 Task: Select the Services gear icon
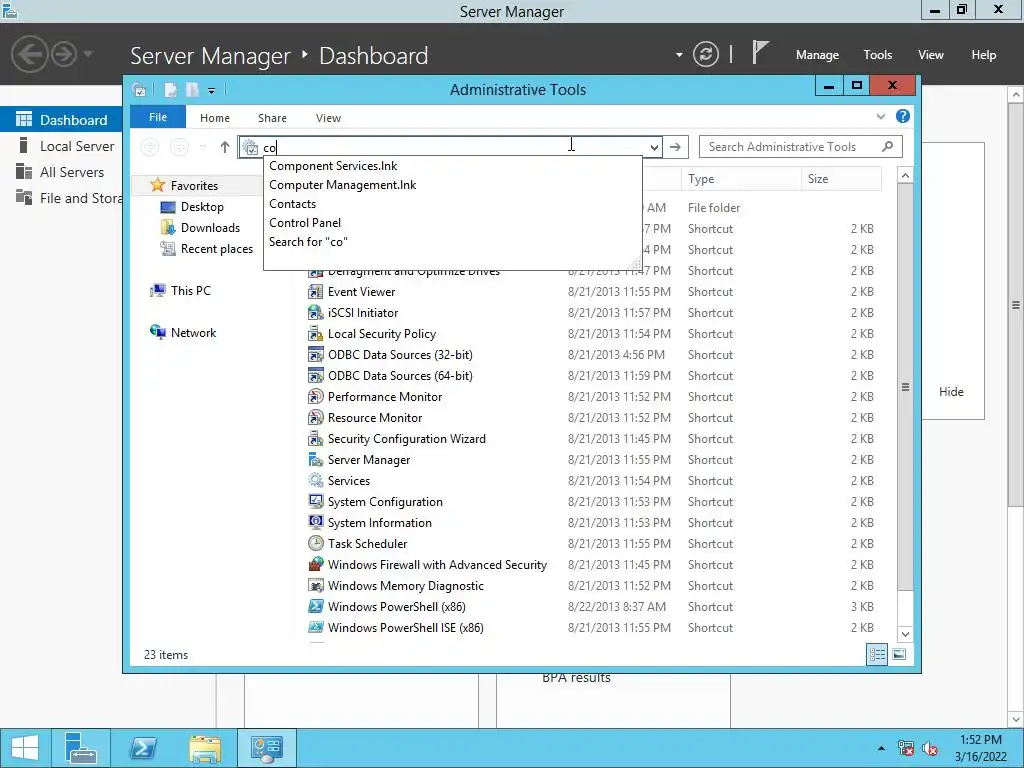coord(315,481)
